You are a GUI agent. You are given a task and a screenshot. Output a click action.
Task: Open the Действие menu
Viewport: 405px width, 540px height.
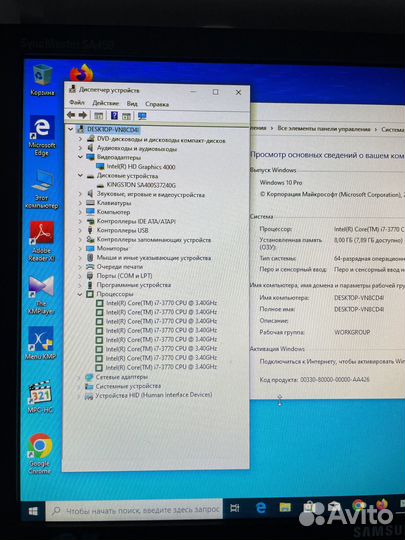(105, 103)
